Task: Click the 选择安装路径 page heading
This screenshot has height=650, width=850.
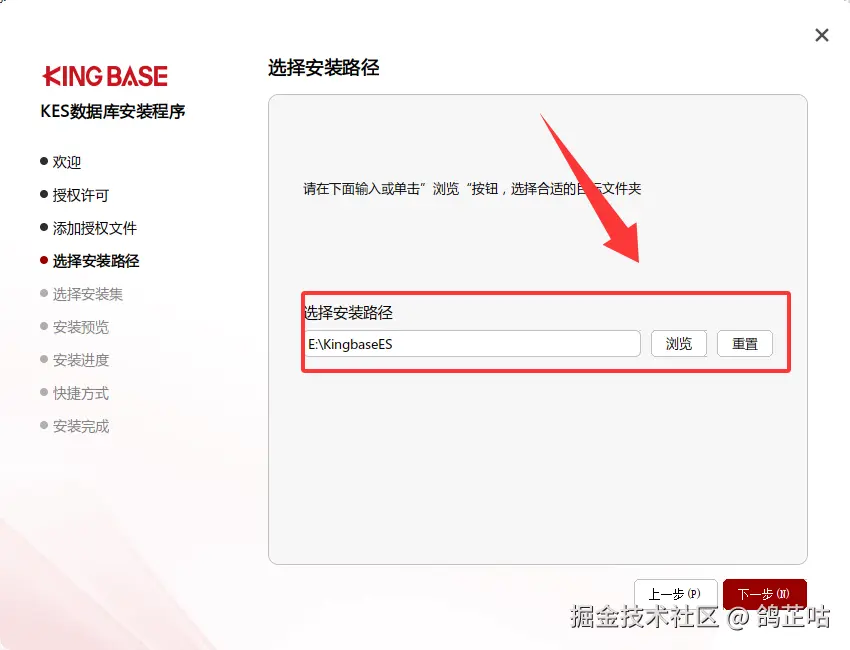Action: click(x=324, y=68)
